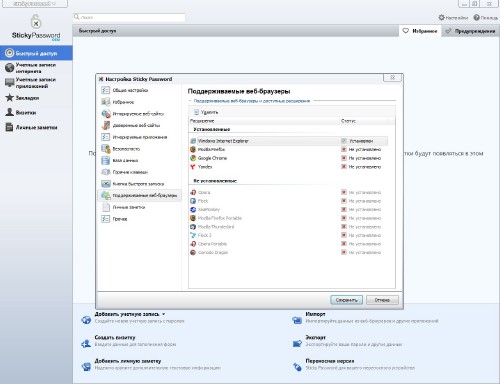Click the Opera browser icon
Viewport: 500px width, 384px height.
click(193, 192)
